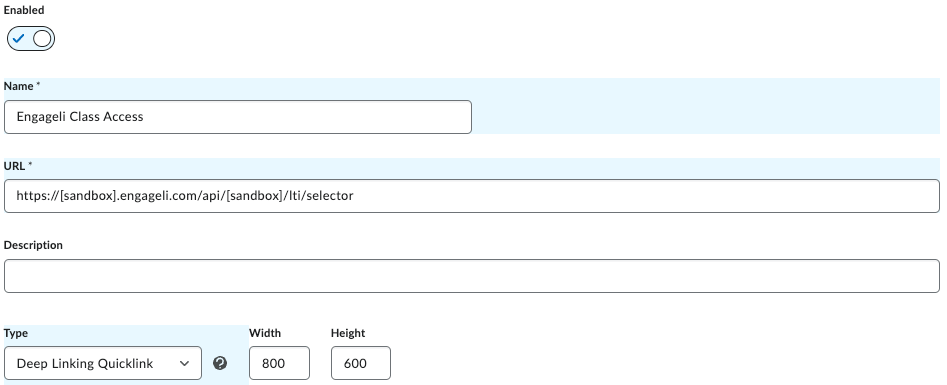947x385 pixels.
Task: Click the Width field showing 800
Action: 279,363
